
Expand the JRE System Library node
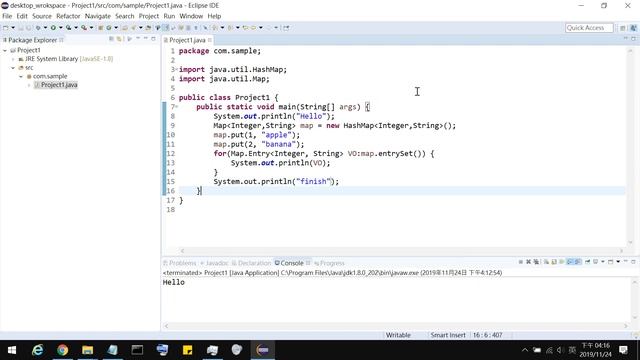point(13,59)
